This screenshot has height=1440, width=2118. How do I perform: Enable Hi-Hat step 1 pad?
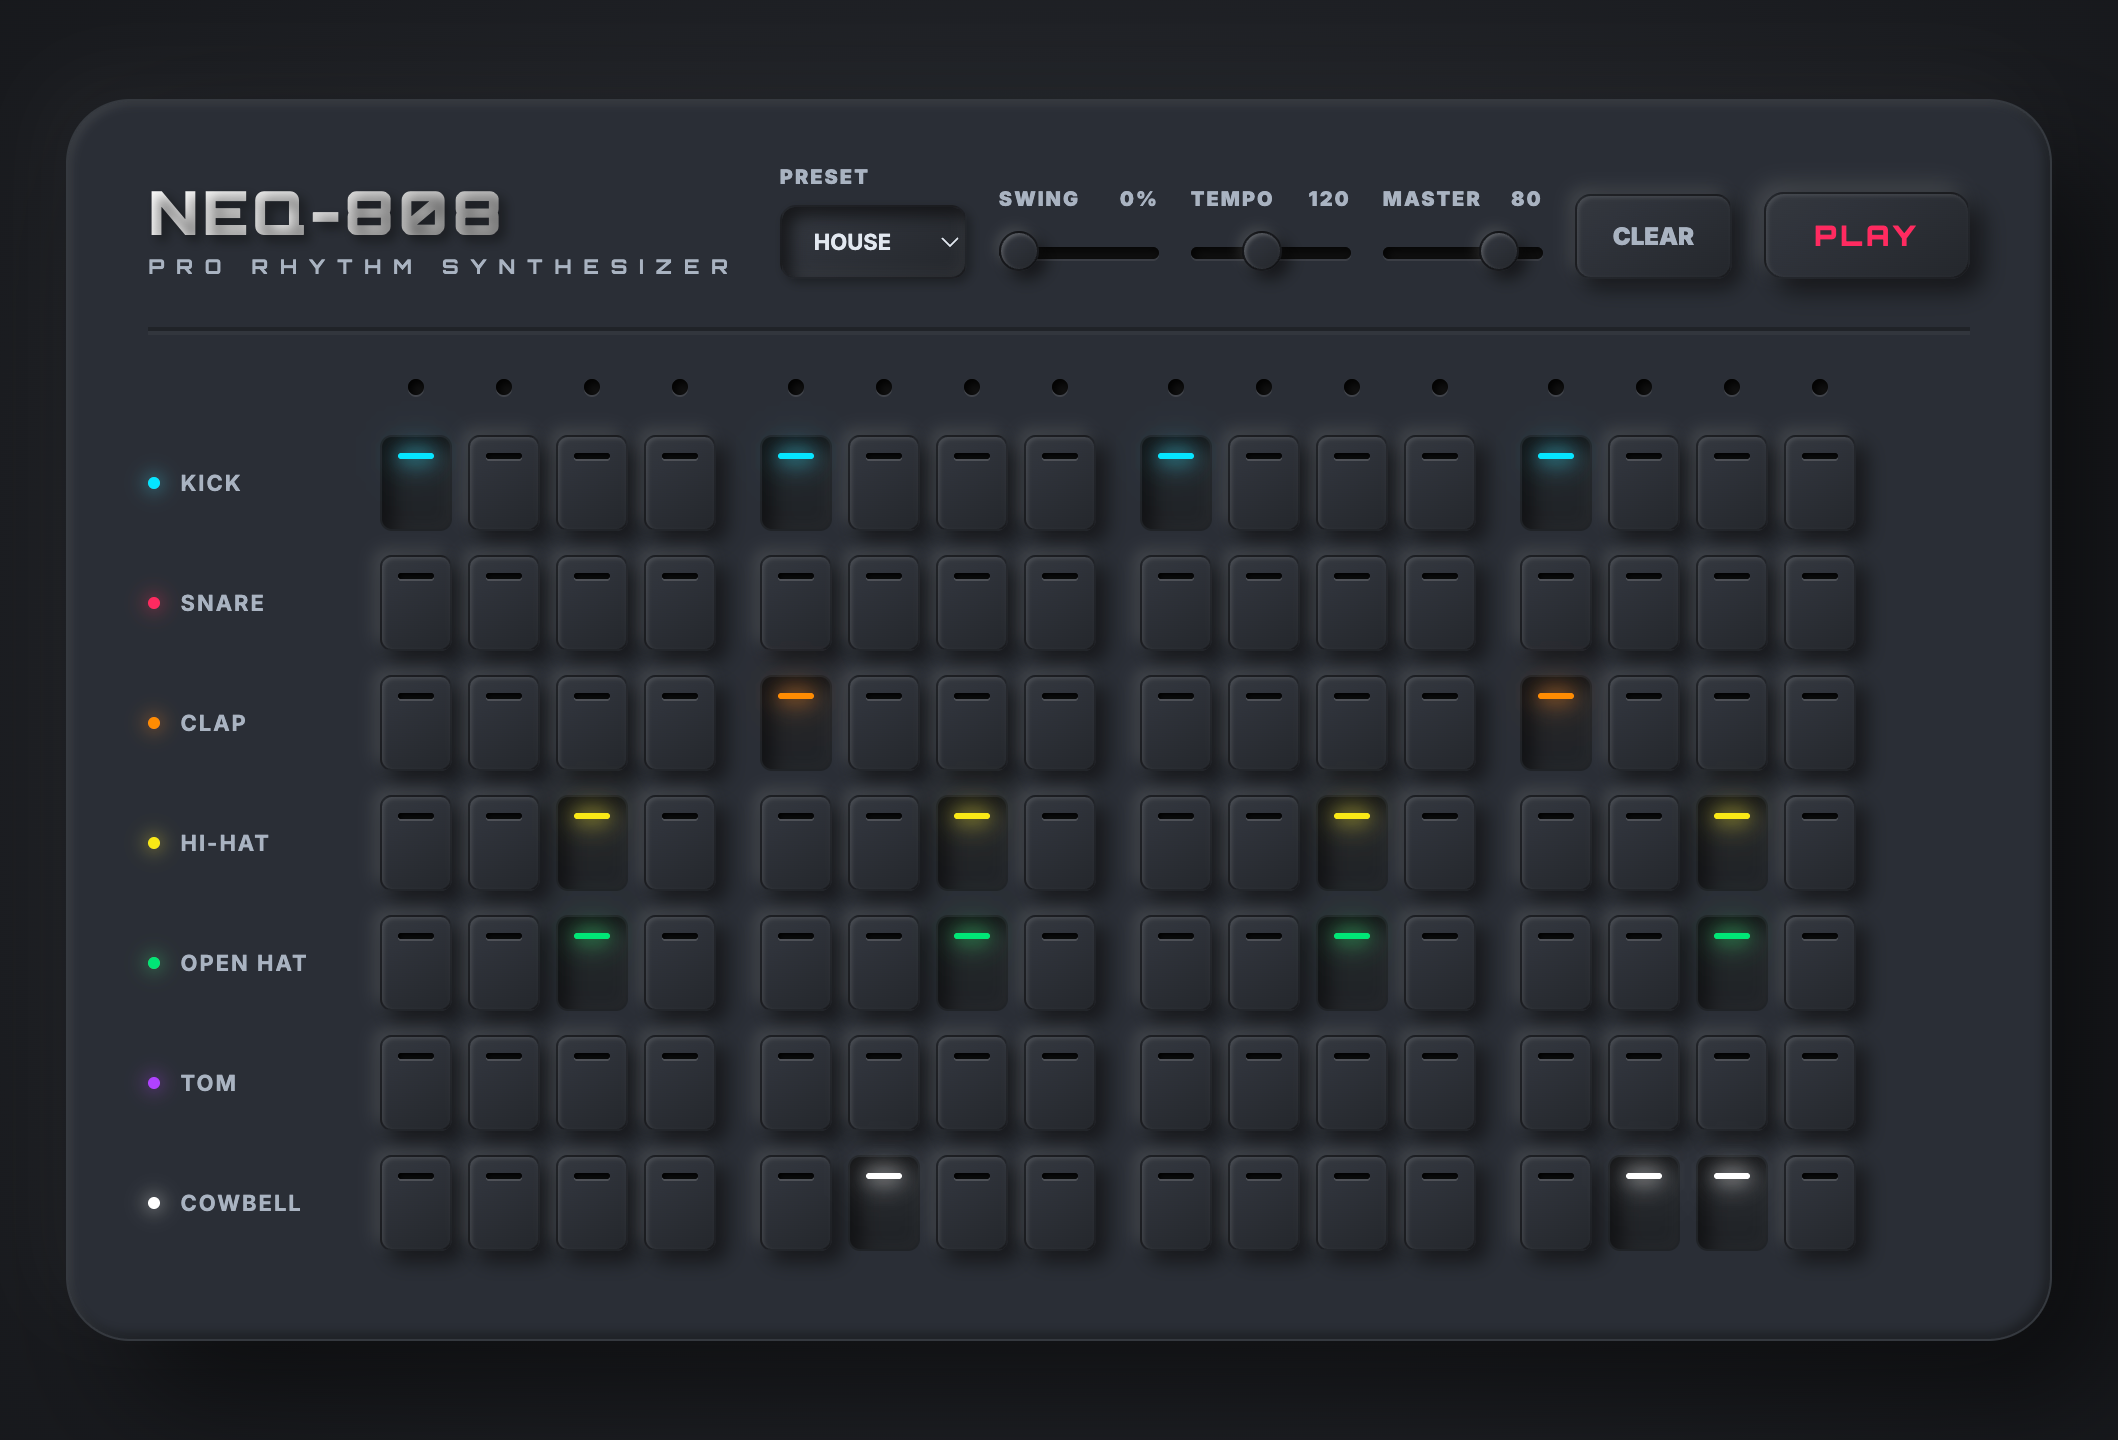[416, 843]
